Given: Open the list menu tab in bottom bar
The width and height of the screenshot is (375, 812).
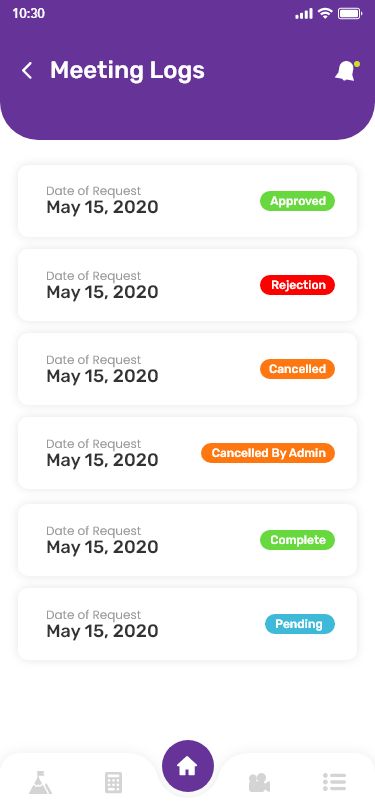Looking at the screenshot, I should click(334, 782).
